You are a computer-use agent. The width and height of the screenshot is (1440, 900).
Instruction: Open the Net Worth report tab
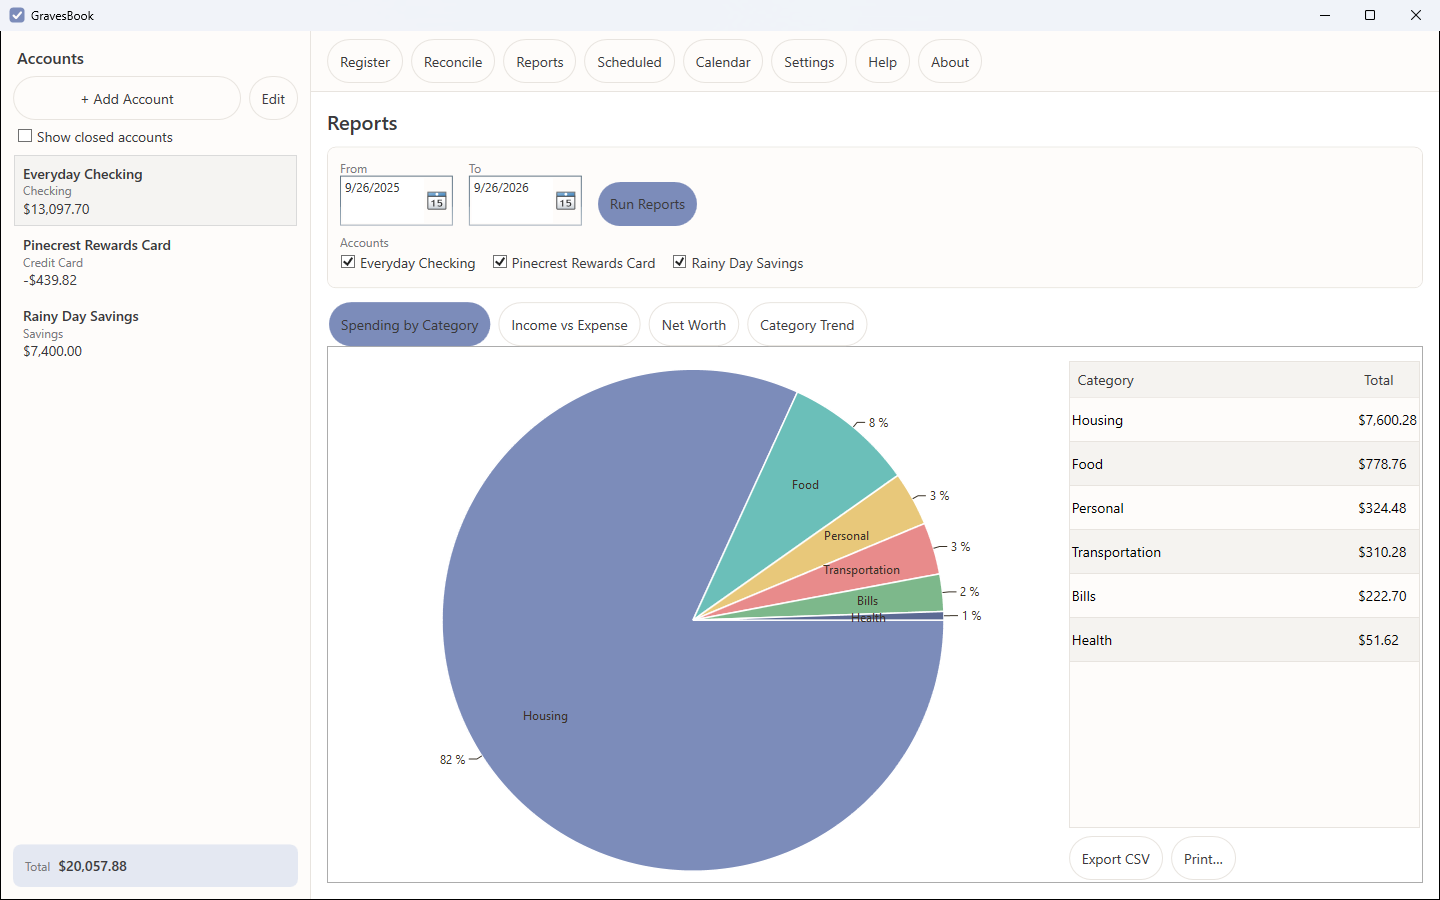click(694, 325)
